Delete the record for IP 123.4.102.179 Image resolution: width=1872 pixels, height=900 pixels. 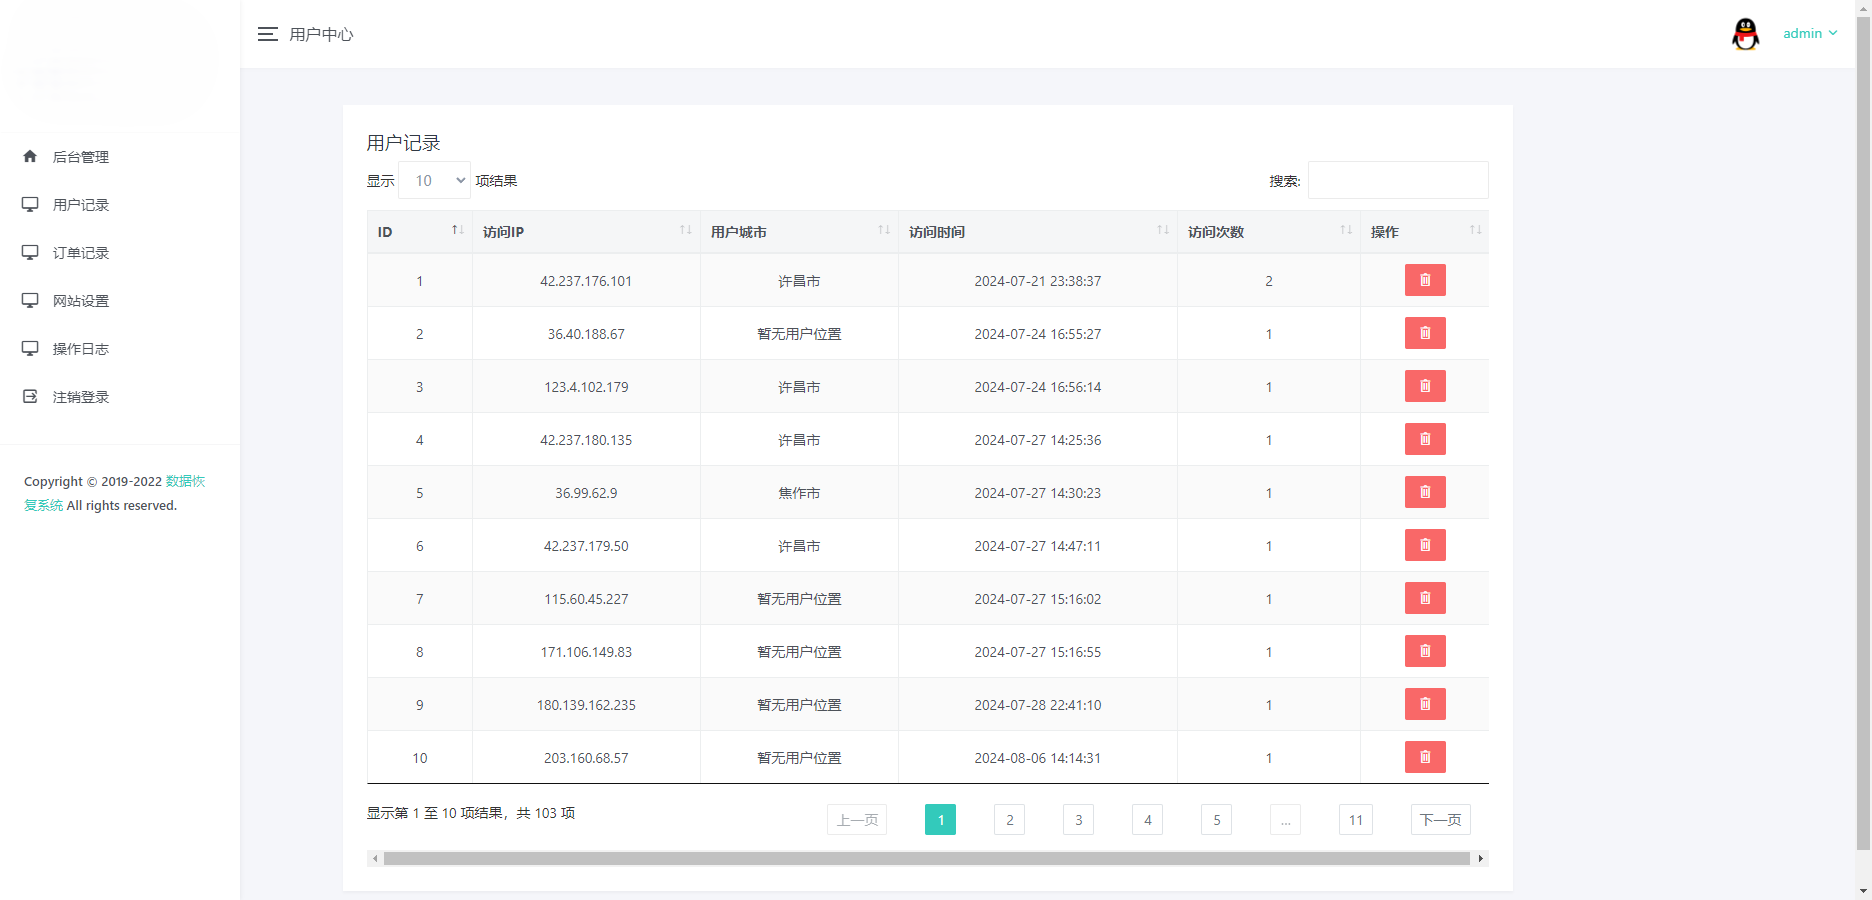pyautogui.click(x=1425, y=386)
